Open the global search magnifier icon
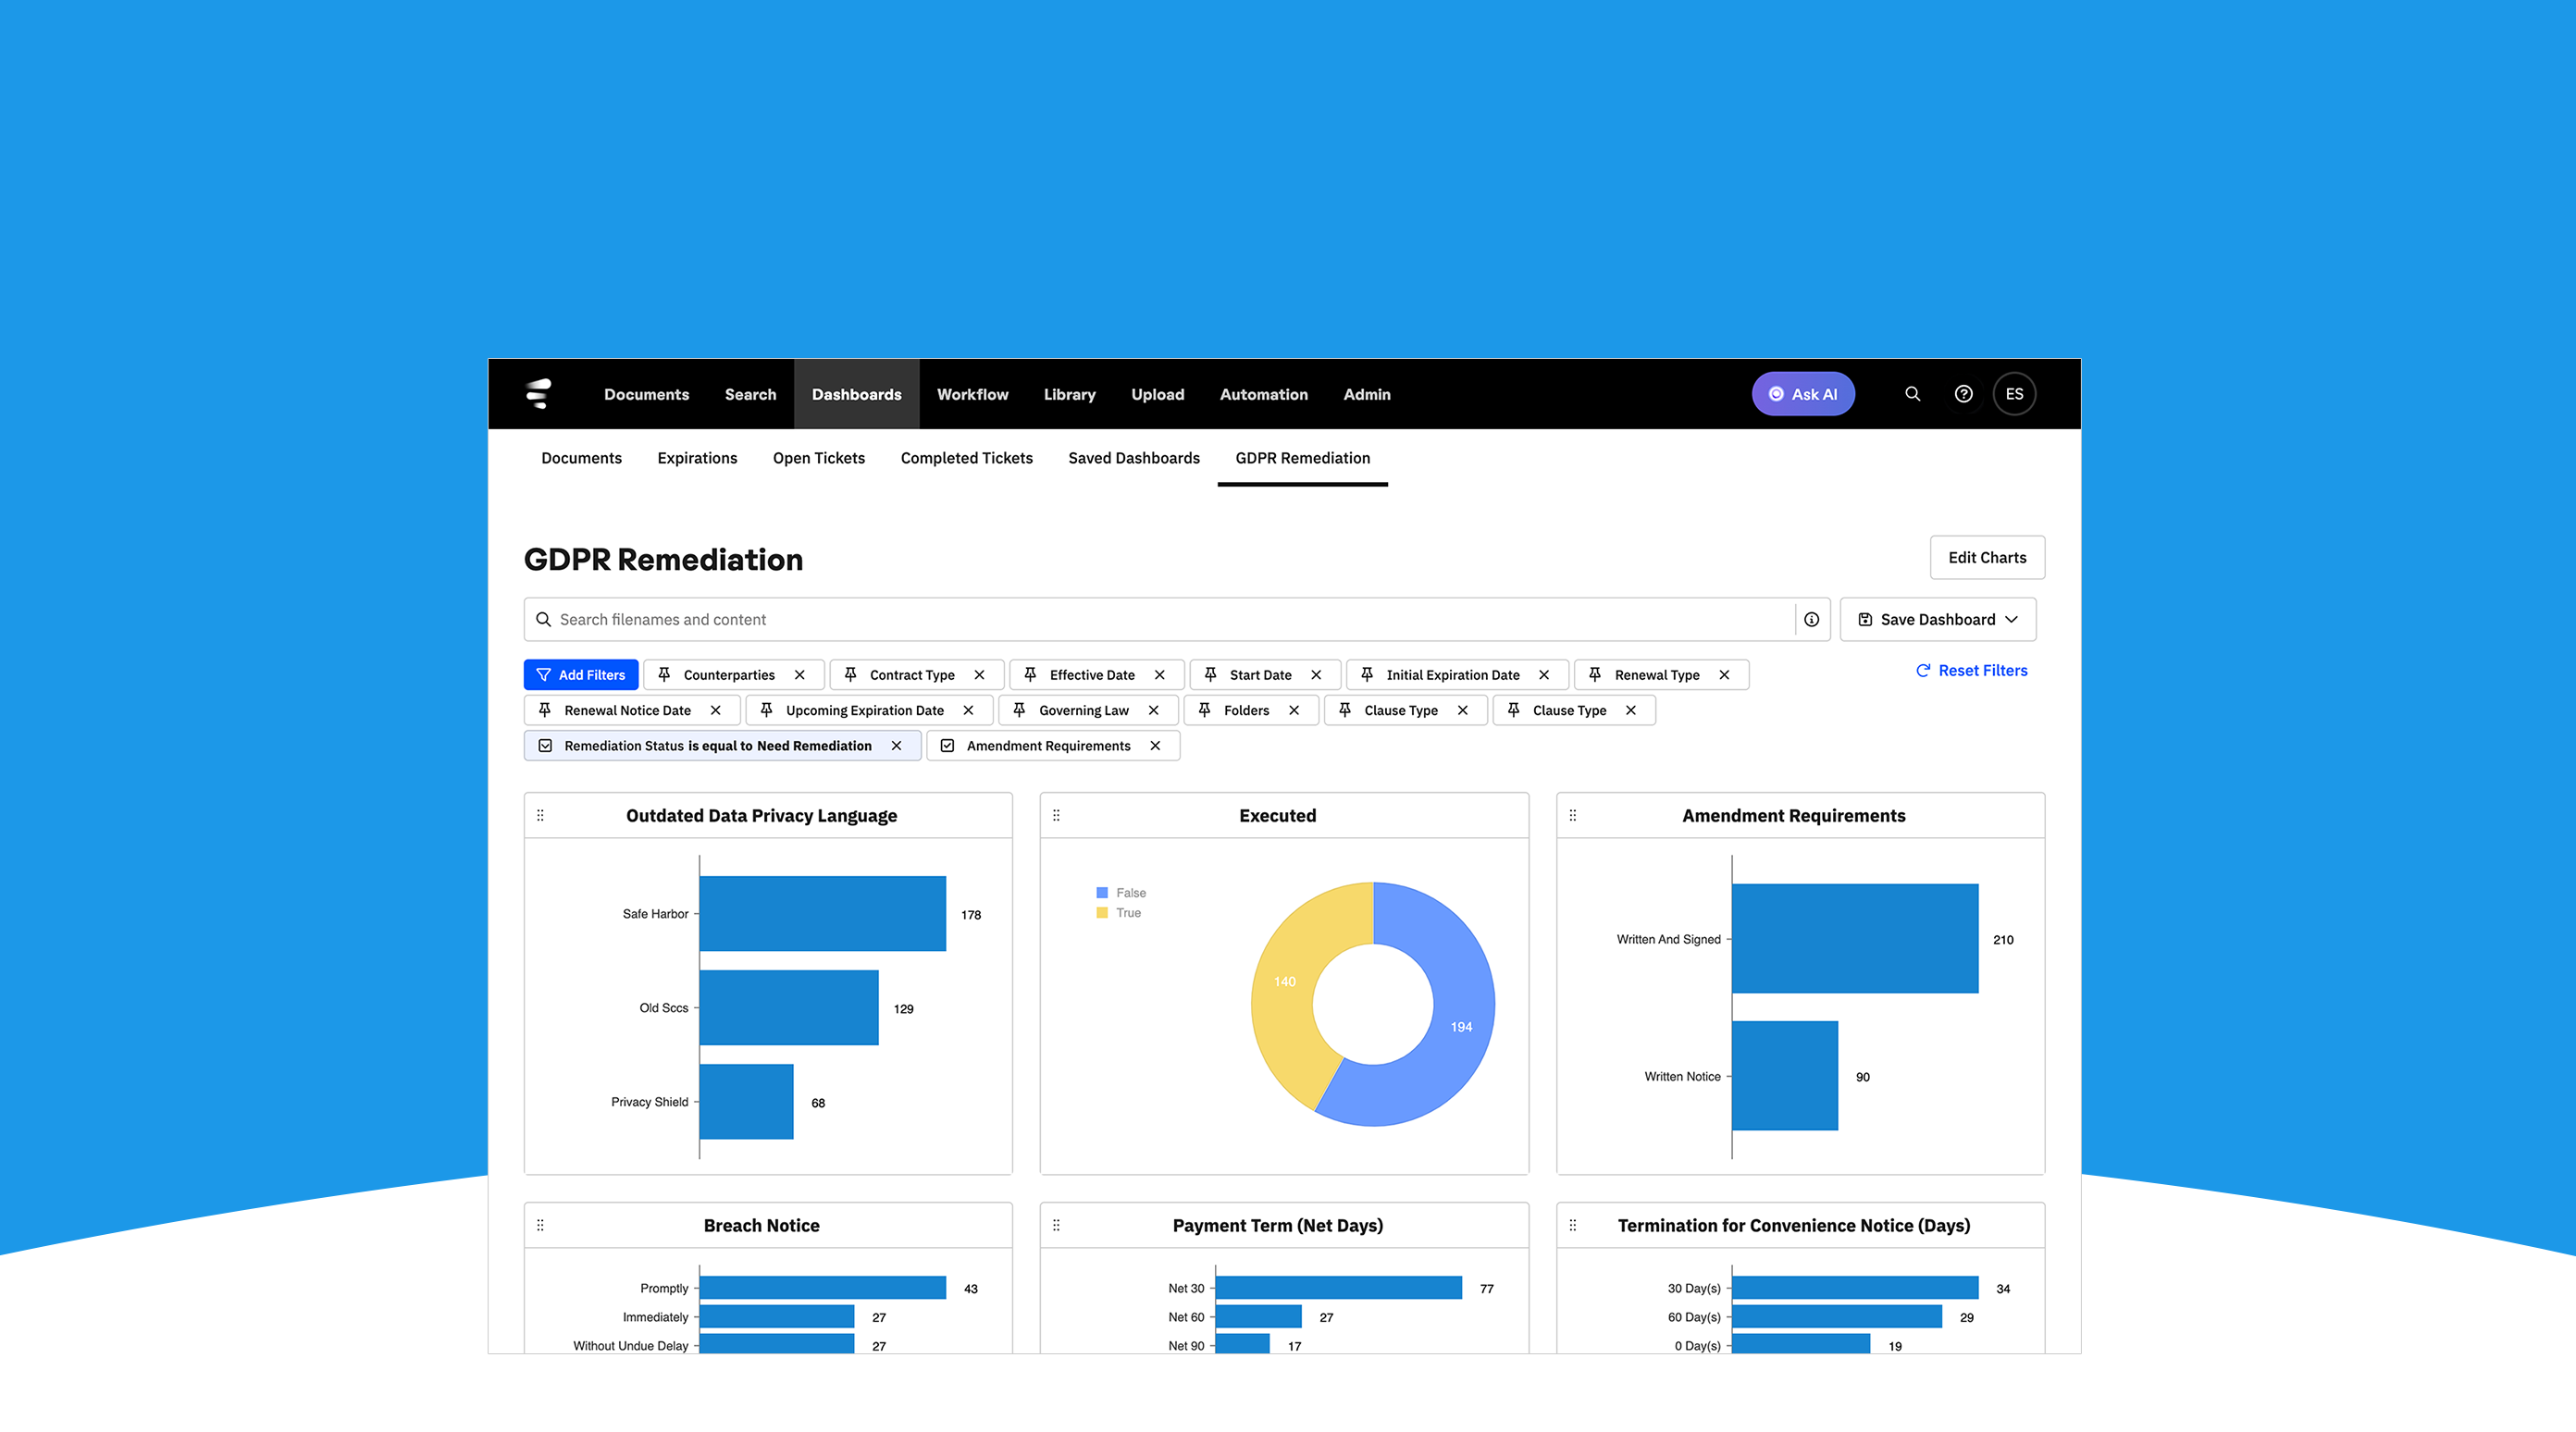The height and width of the screenshot is (1432, 2576). pos(1912,394)
